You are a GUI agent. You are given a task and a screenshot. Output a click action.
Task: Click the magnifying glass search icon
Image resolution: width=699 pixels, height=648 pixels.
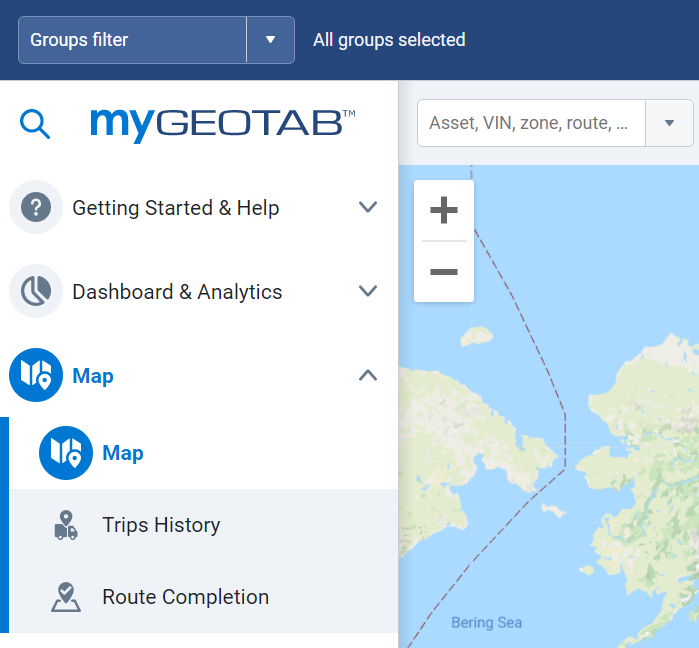point(35,124)
